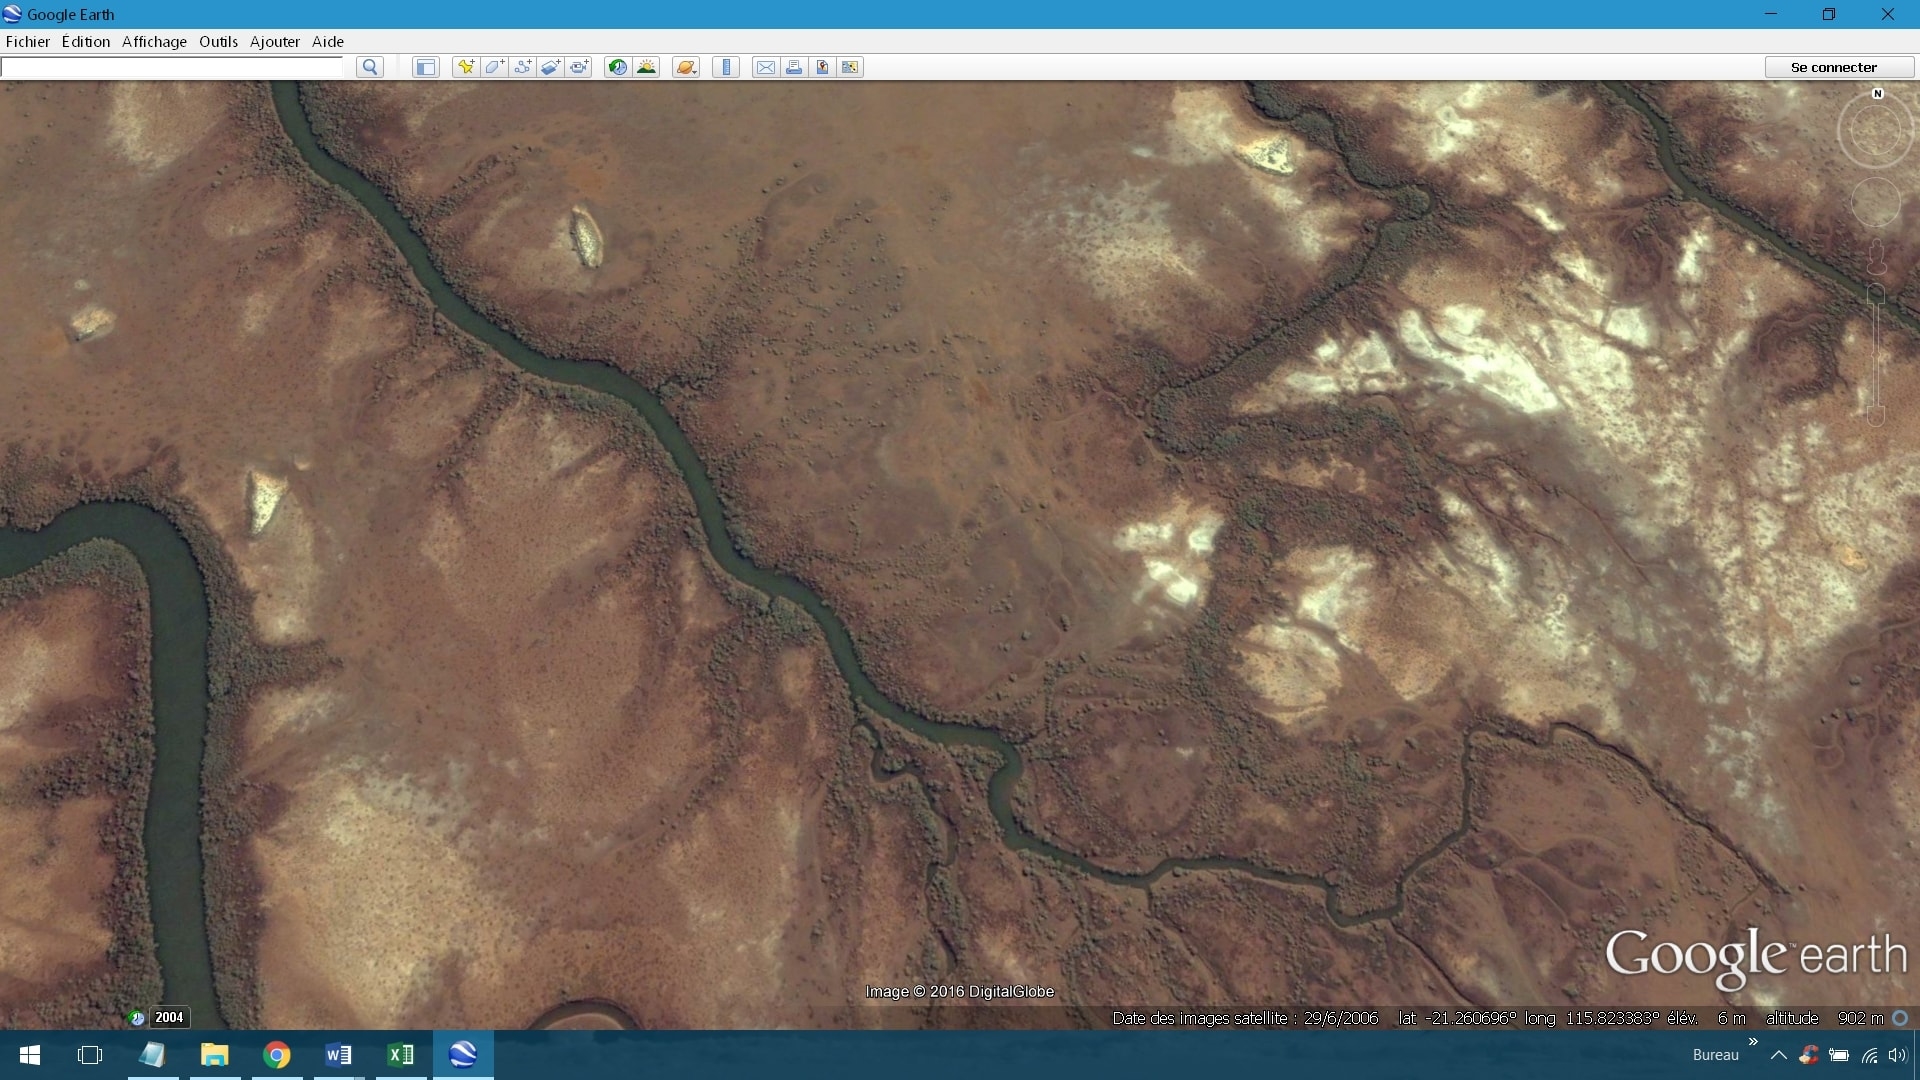Click the zoom slider on the navigation control

1876,355
